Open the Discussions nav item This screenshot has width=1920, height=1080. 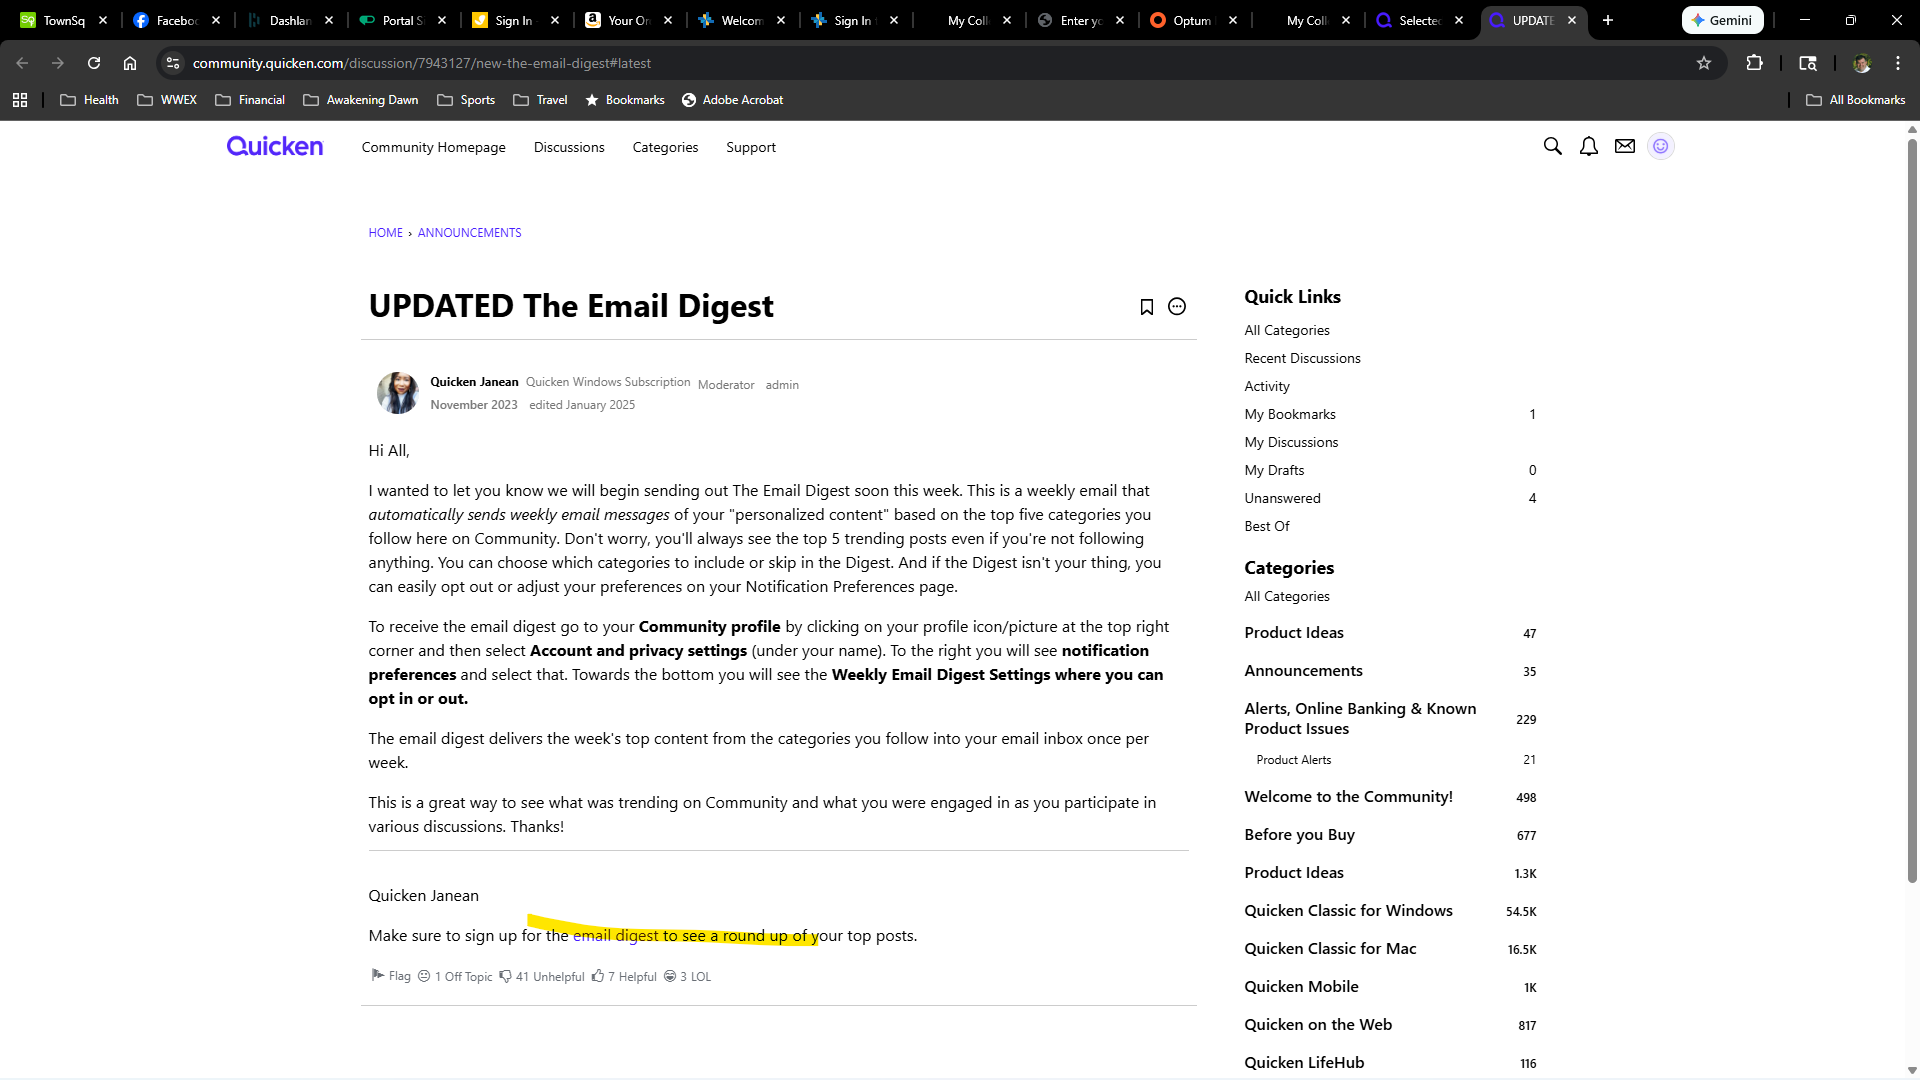point(569,147)
